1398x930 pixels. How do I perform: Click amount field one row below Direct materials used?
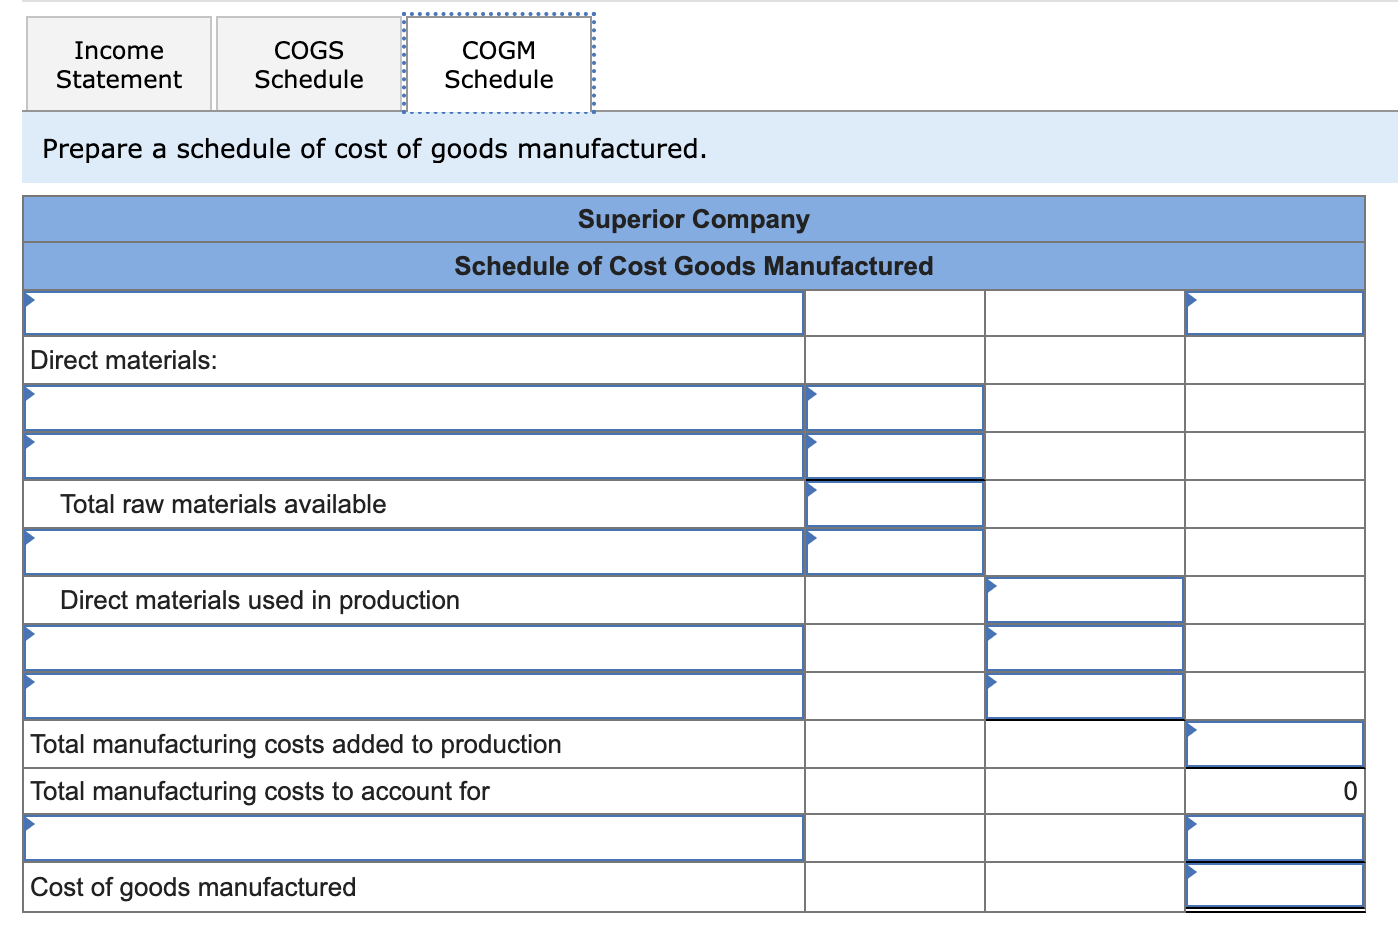click(1085, 648)
